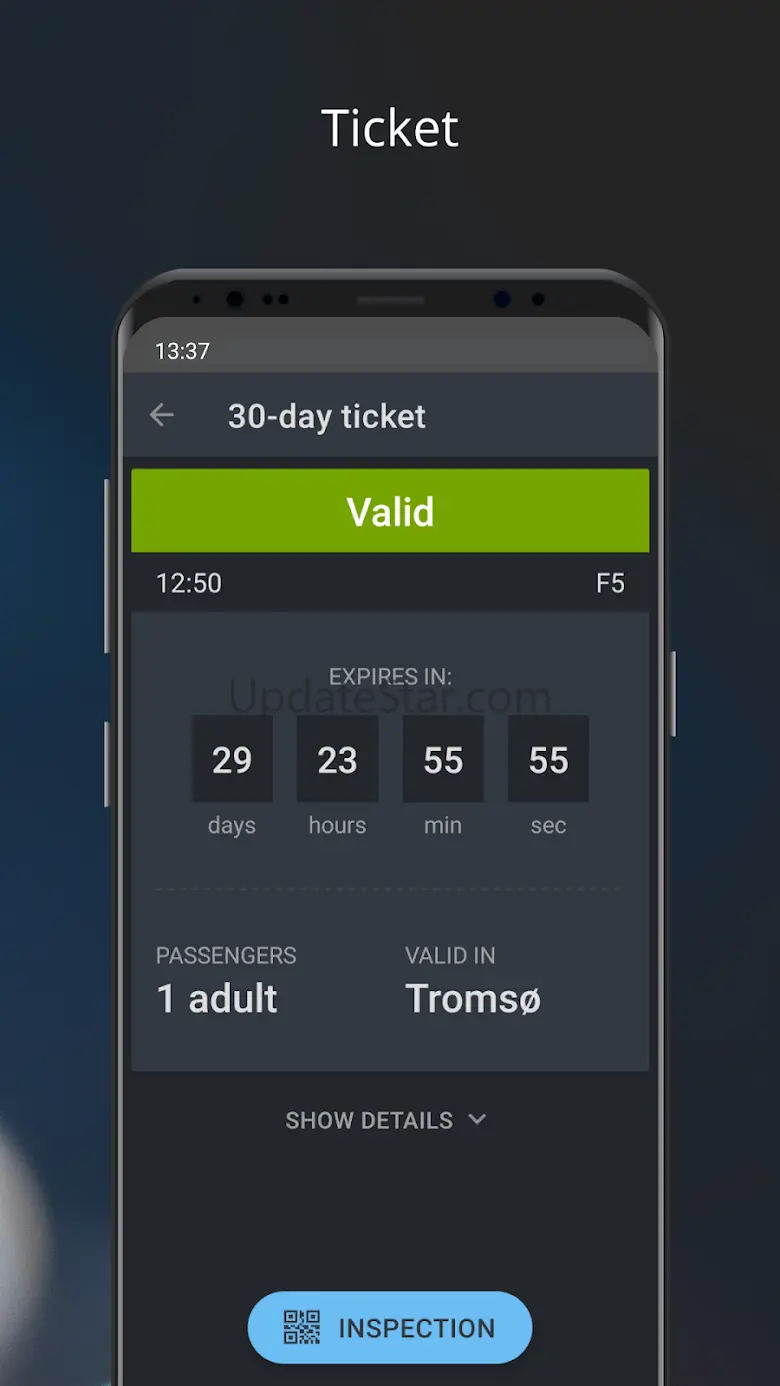This screenshot has height=1386, width=780.
Task: Click the 1 adult passengers value
Action: point(217,998)
